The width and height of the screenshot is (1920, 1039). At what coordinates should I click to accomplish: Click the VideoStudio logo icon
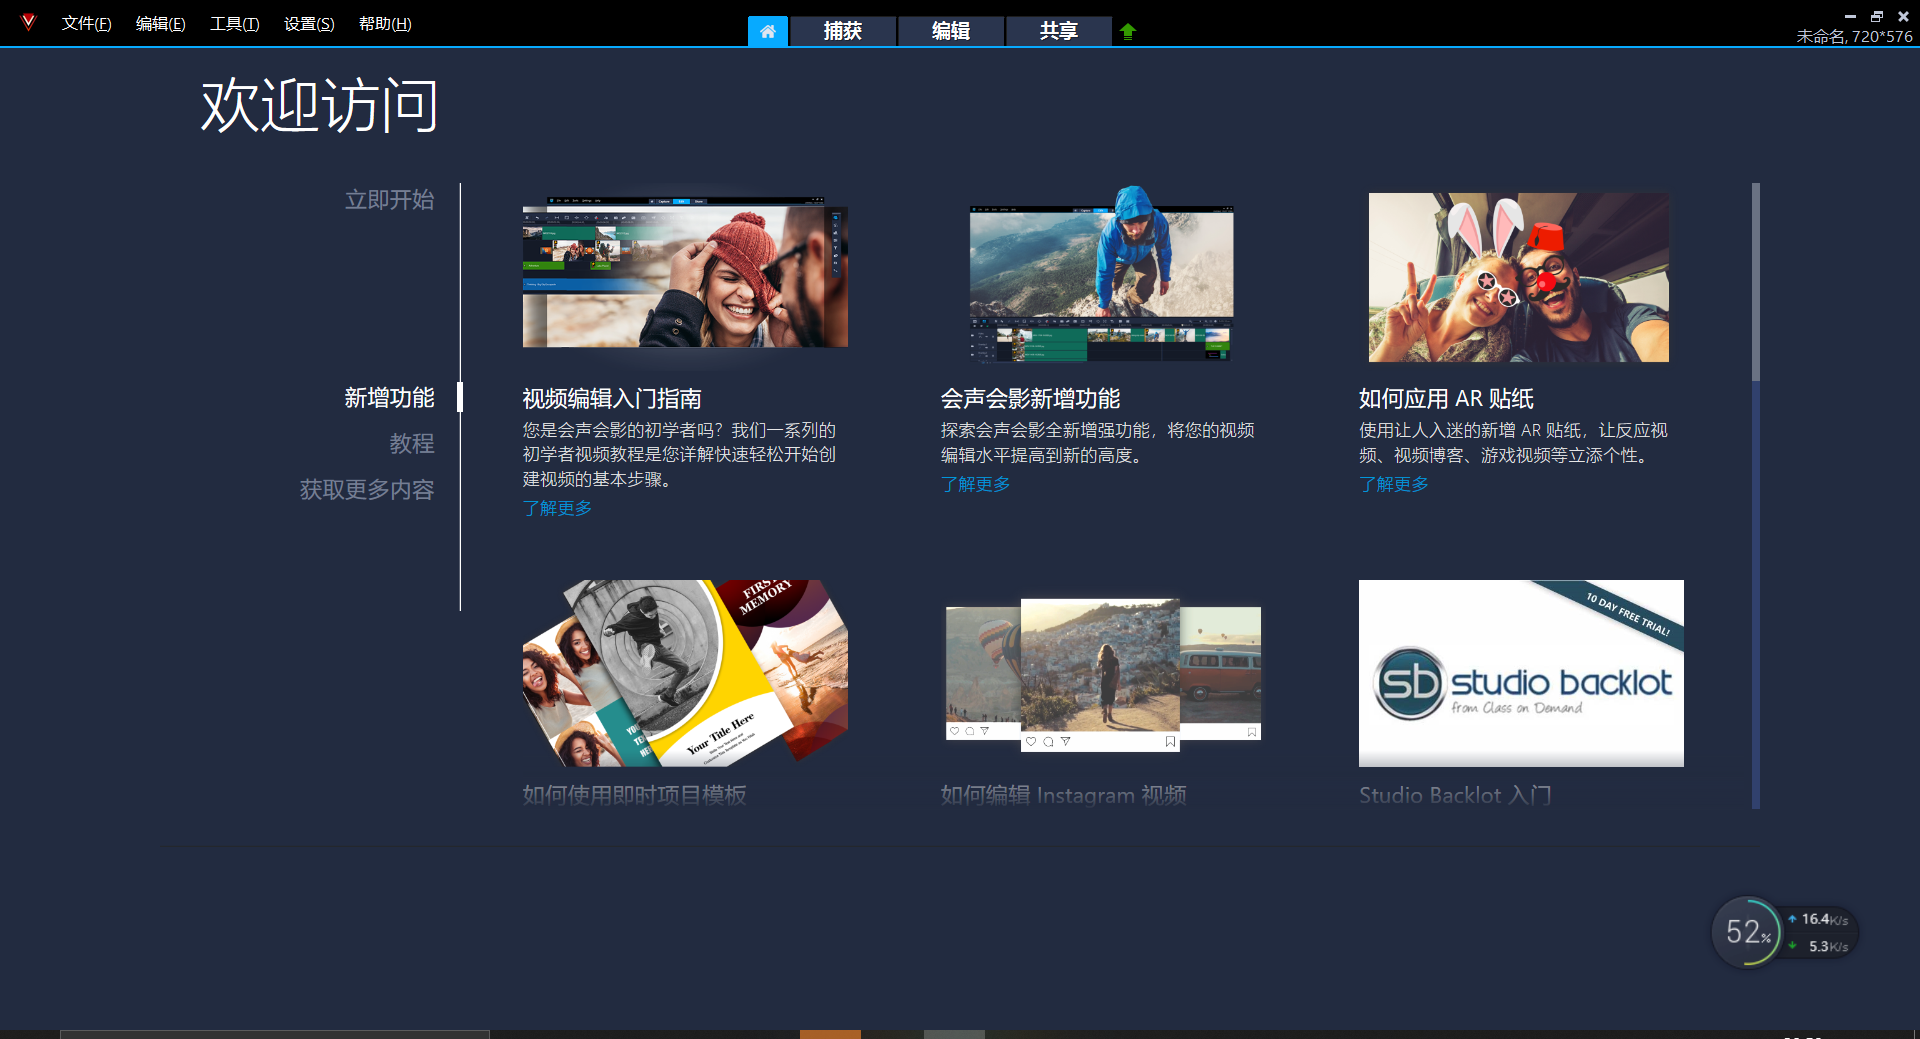[x=28, y=22]
